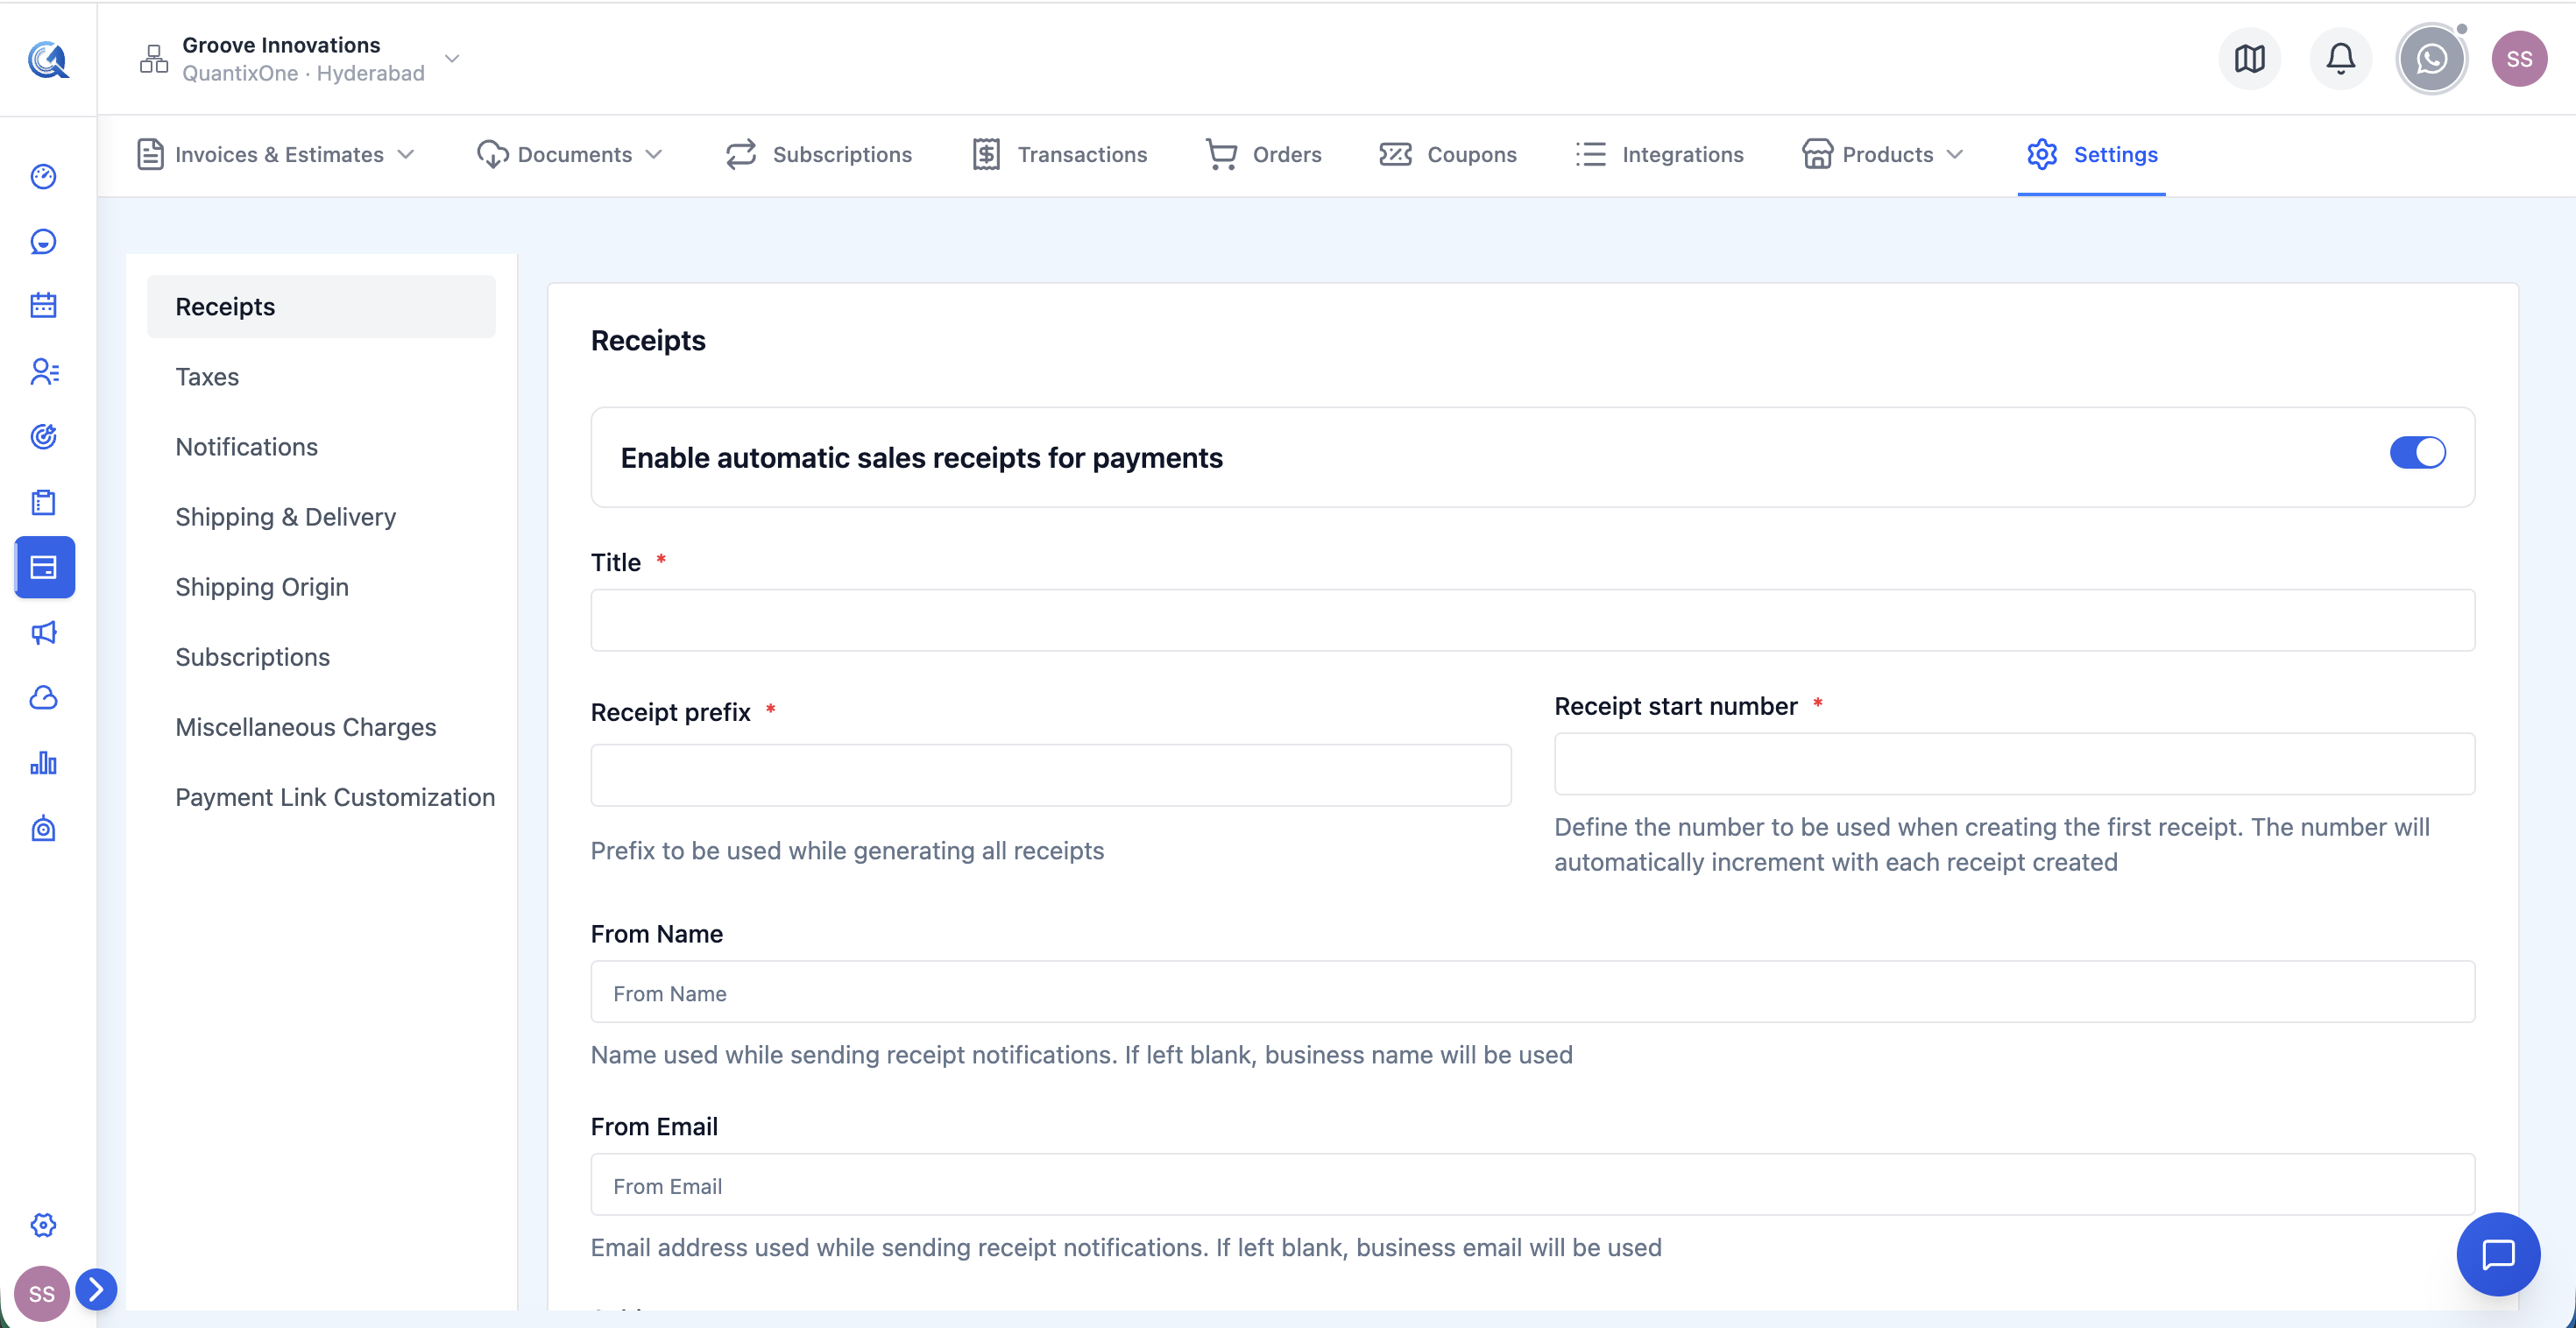Screen dimensions: 2576x1328
Task: Open the cloud icon in sidebar
Action: tap(43, 698)
